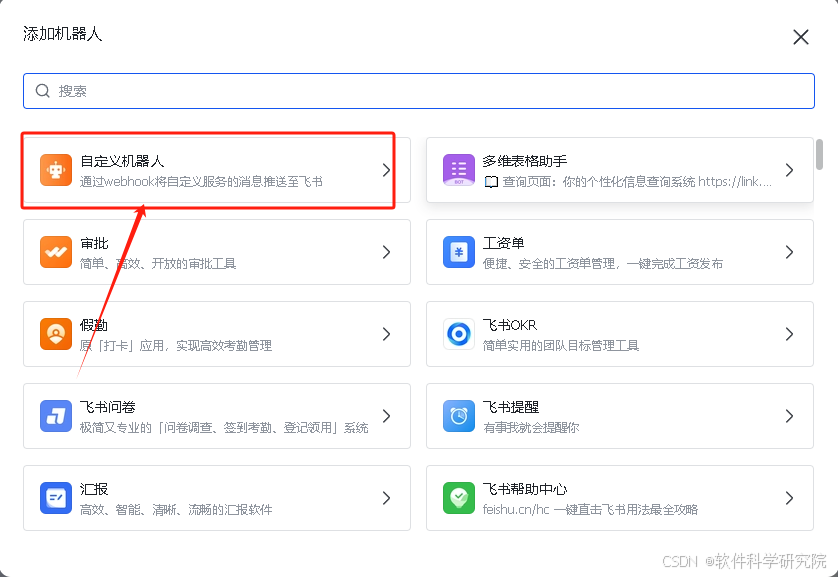Select the 假勤 title text
Screen dimensions: 838x577
[94, 325]
